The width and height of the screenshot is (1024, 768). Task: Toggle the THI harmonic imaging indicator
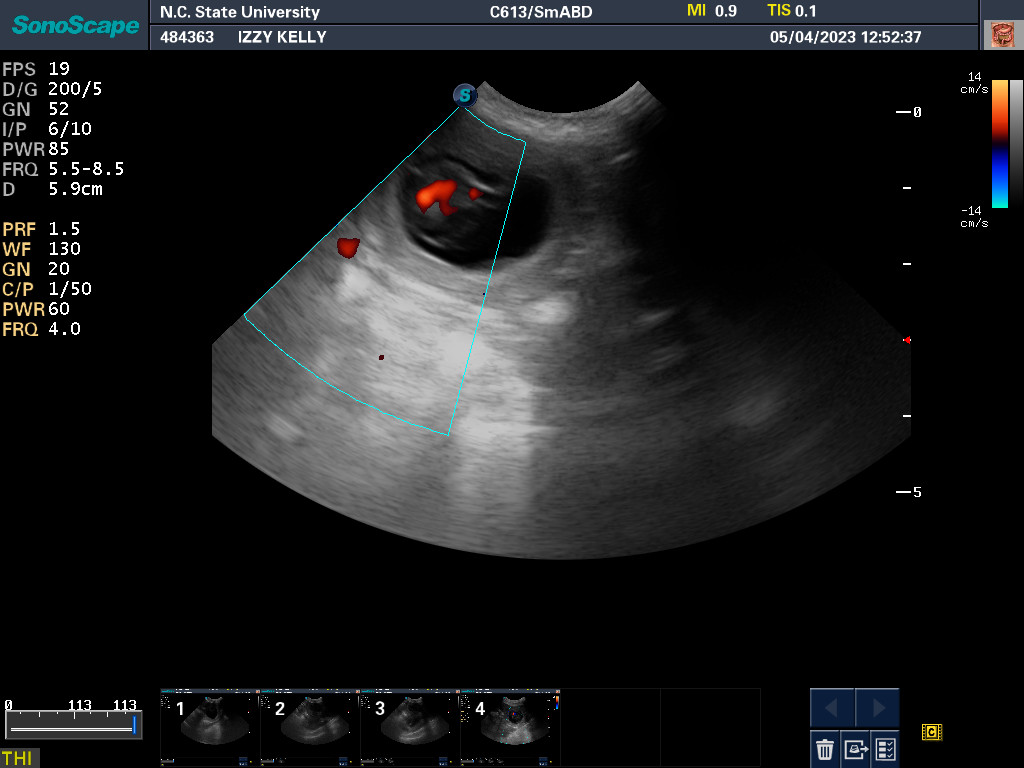(17, 758)
